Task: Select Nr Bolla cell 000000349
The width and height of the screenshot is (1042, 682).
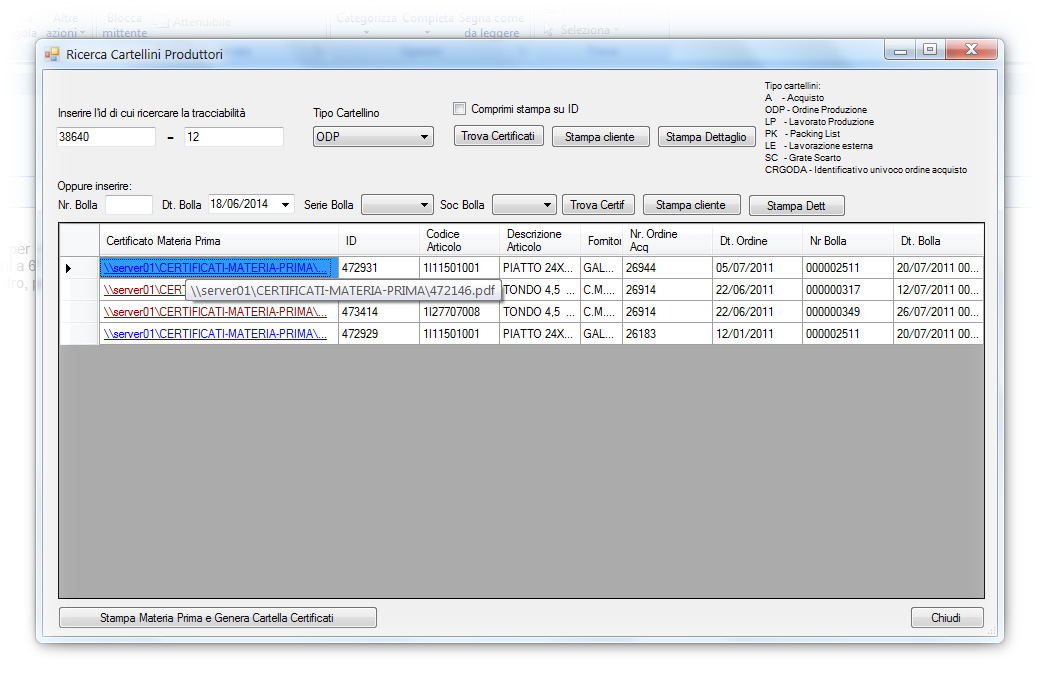Action: coord(848,312)
